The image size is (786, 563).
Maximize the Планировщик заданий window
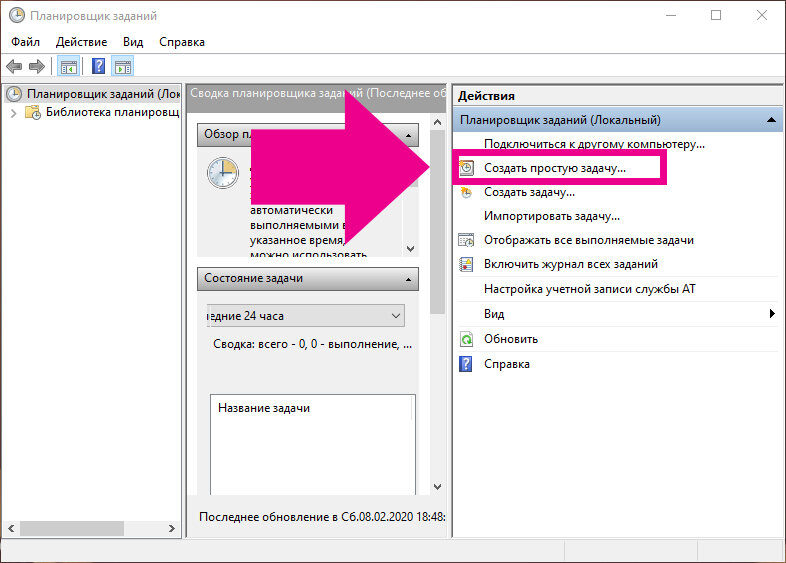[716, 16]
